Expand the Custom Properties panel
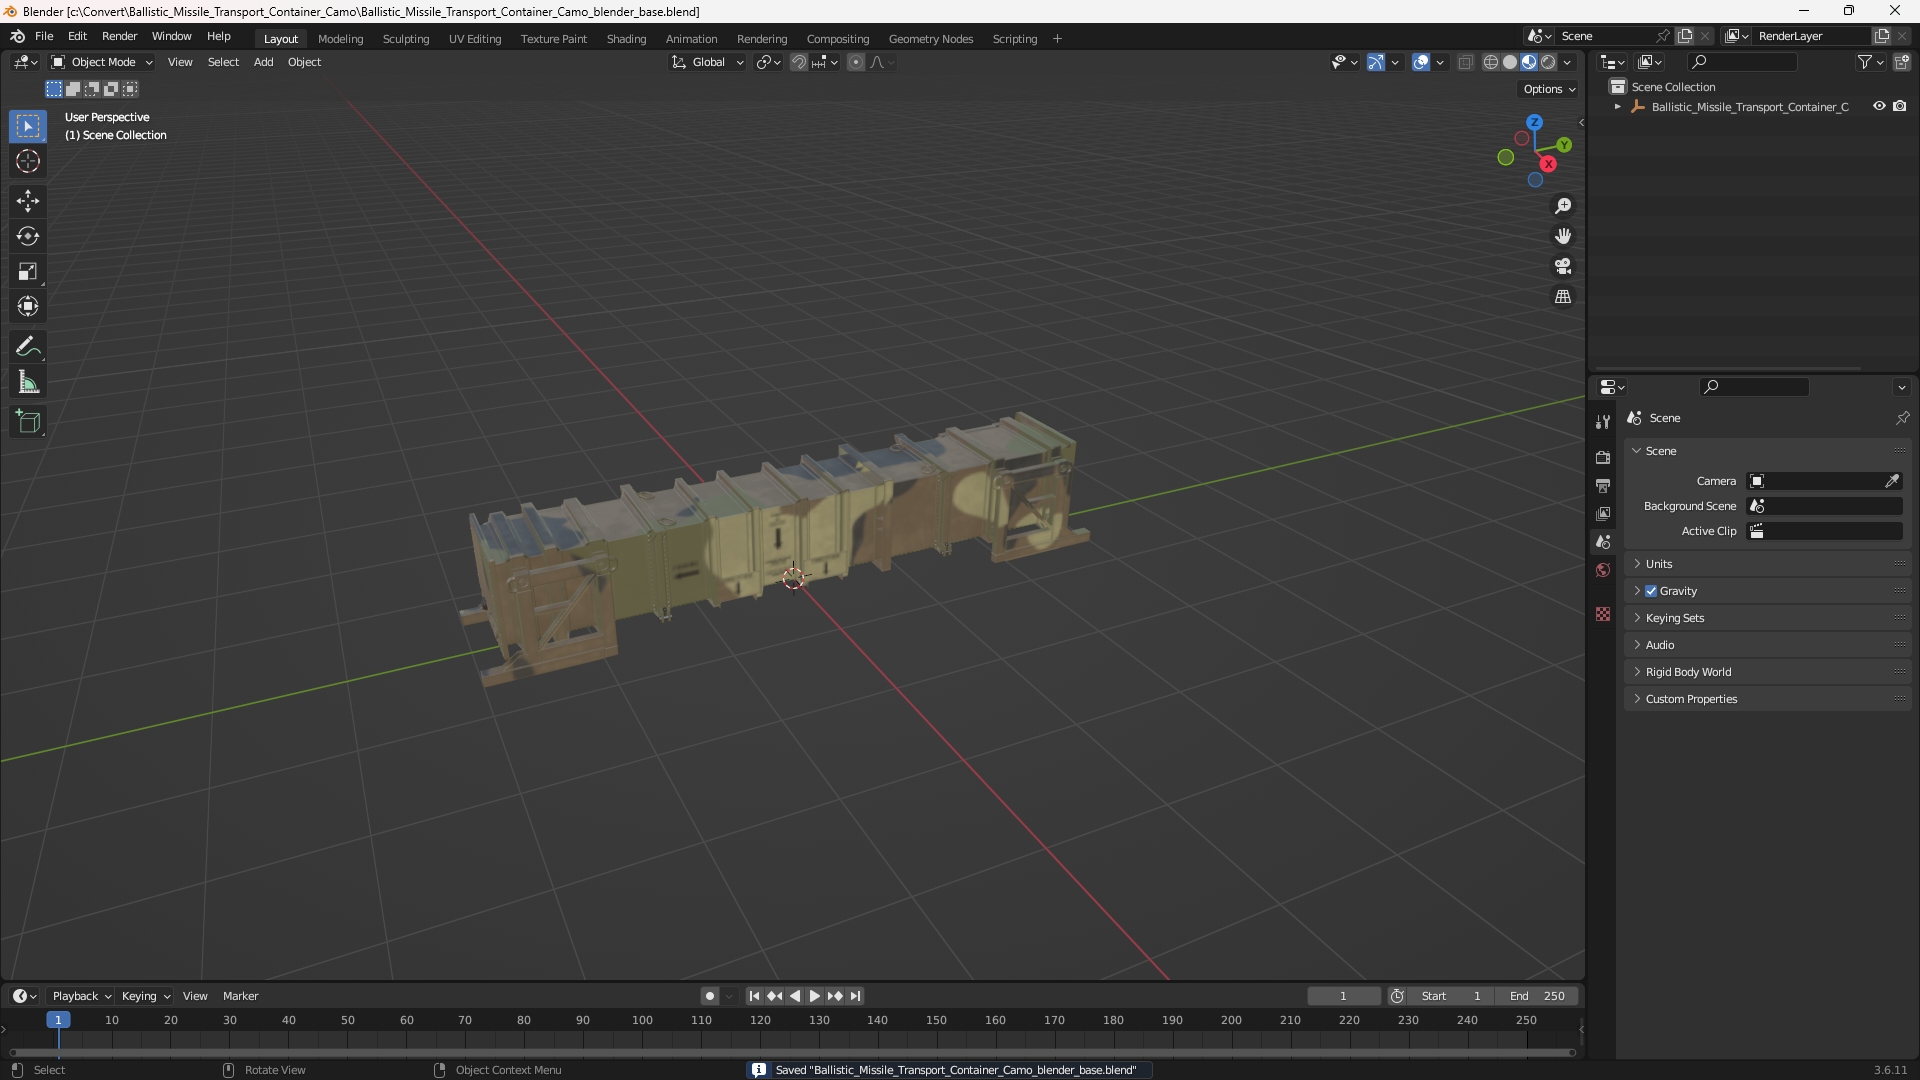 1768,699
